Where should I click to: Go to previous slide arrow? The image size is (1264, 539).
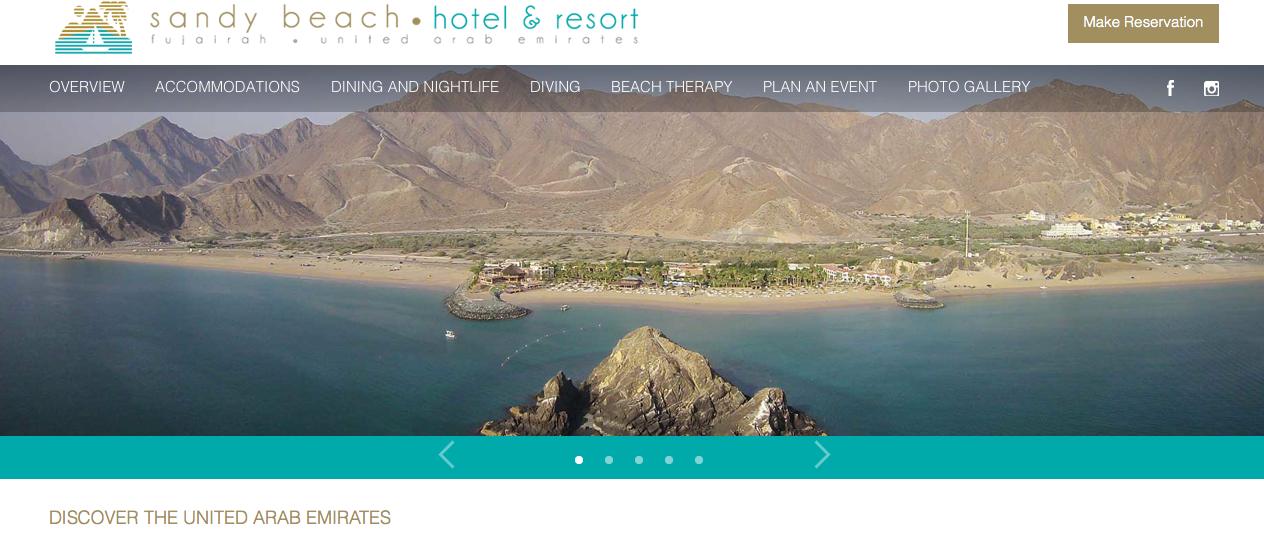click(x=446, y=455)
